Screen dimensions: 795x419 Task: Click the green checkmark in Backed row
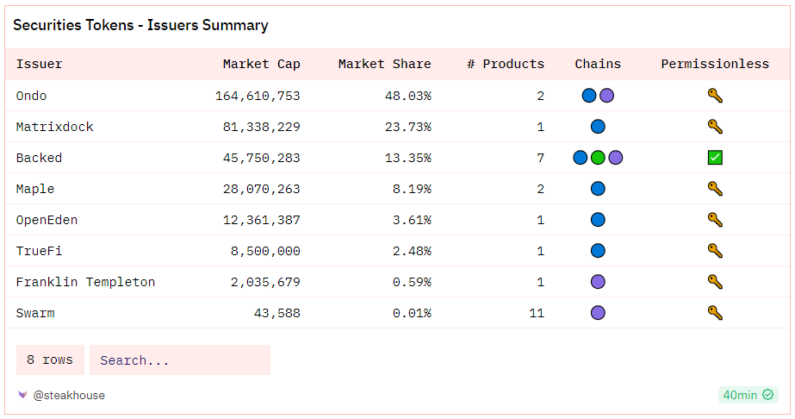pos(715,158)
